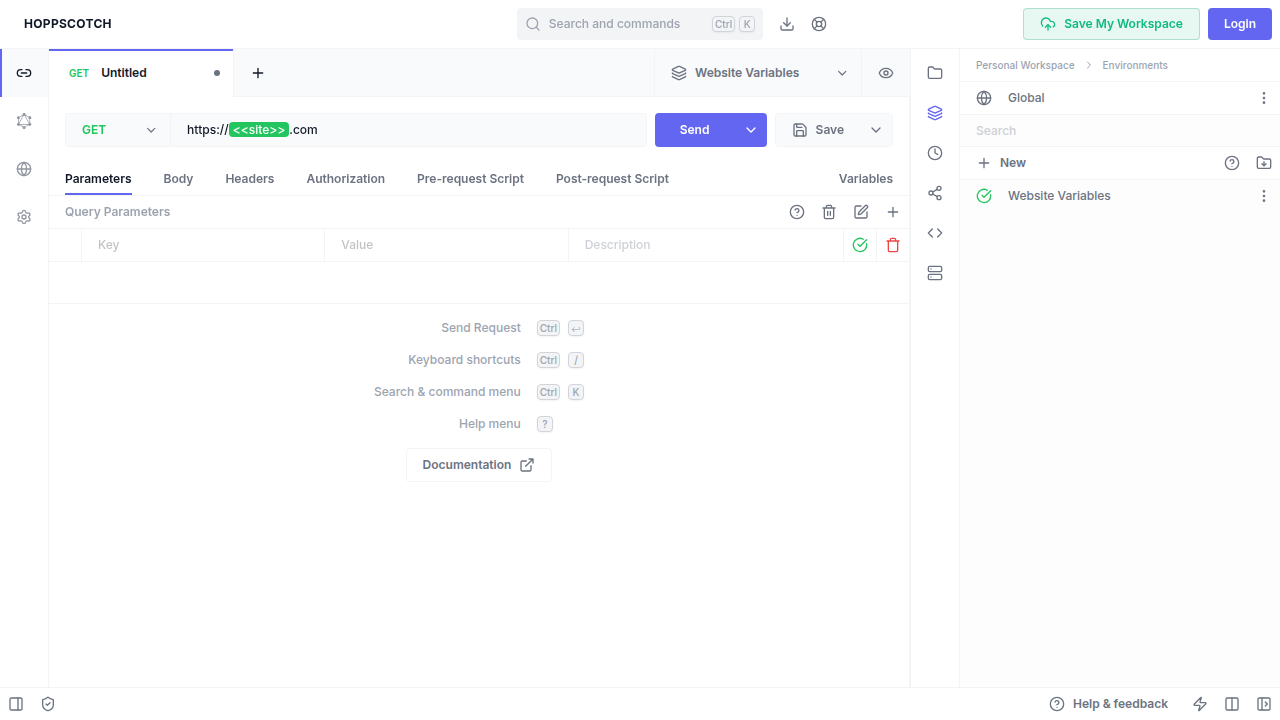Open Shared requests icon in right rail
Viewport: 1280px width, 720px height.
[x=935, y=193]
